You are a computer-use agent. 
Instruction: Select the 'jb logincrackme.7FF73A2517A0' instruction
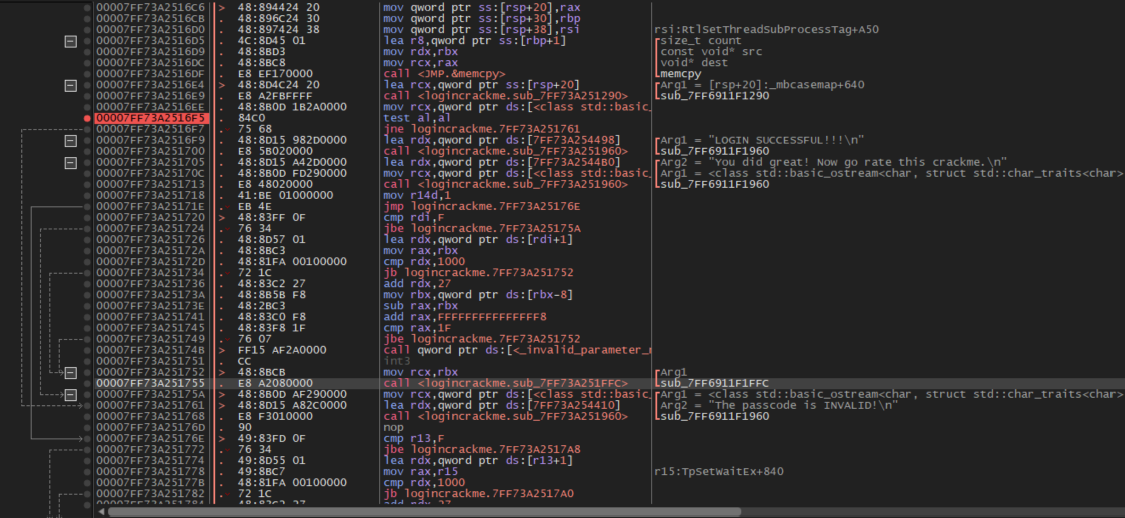pos(478,494)
